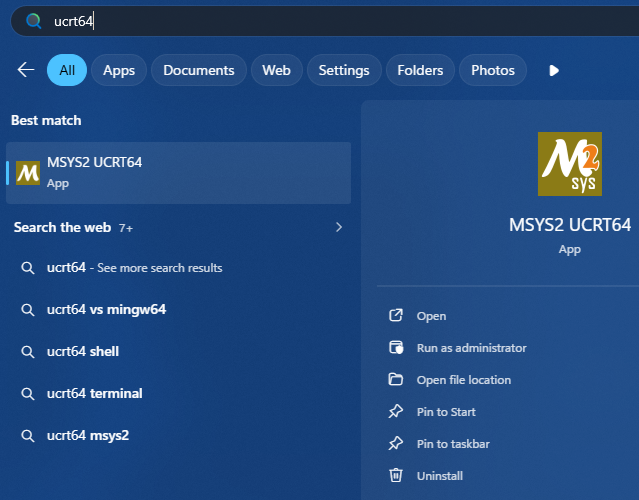Expand Search the web results chevron
The width and height of the screenshot is (639, 500).
click(339, 227)
